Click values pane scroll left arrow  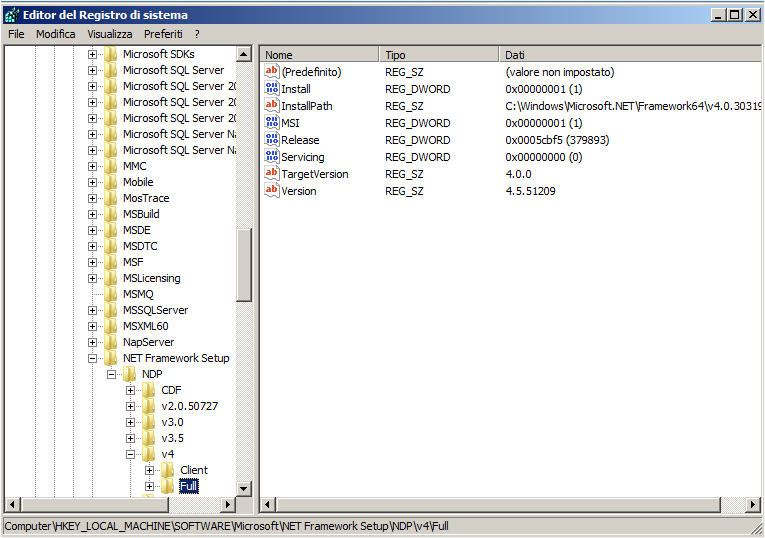tap(268, 504)
